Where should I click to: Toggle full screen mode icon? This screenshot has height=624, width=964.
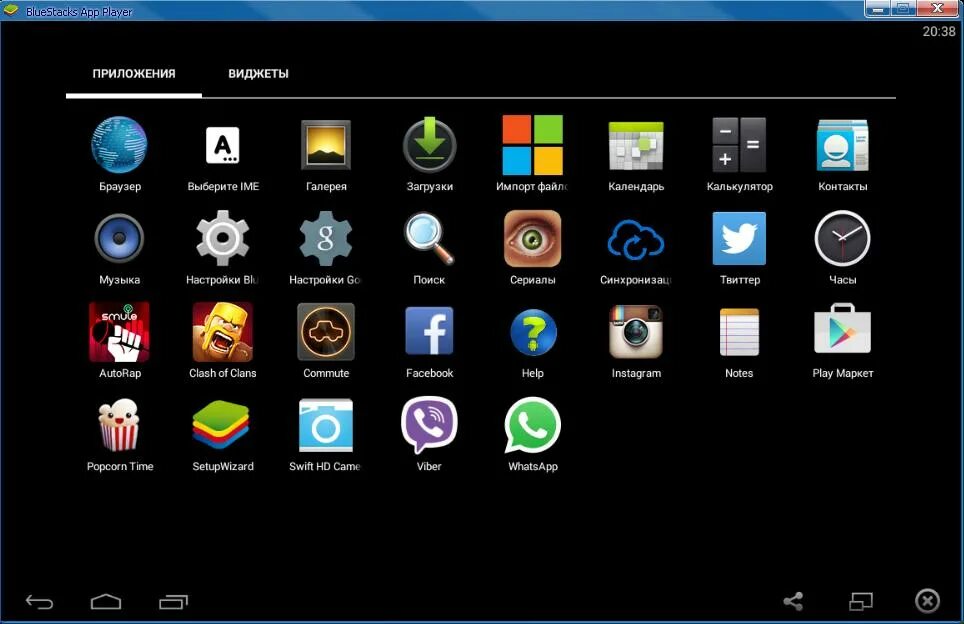point(861,601)
